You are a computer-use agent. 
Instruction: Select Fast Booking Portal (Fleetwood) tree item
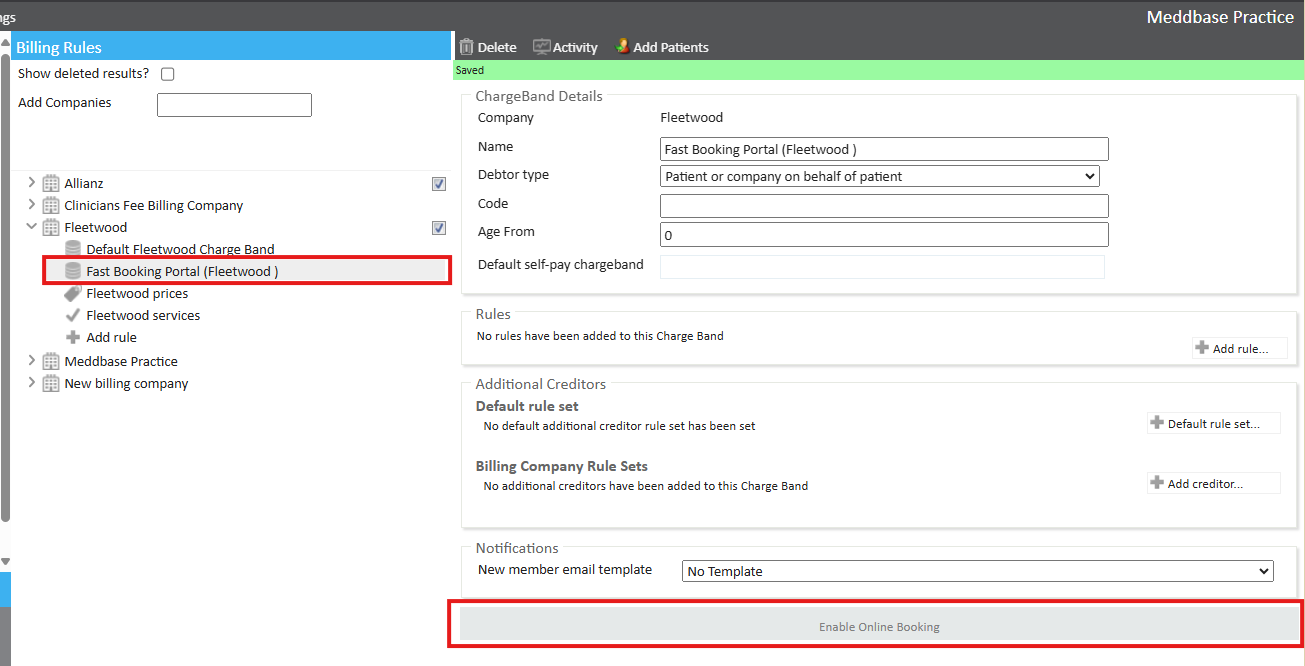[x=182, y=272]
